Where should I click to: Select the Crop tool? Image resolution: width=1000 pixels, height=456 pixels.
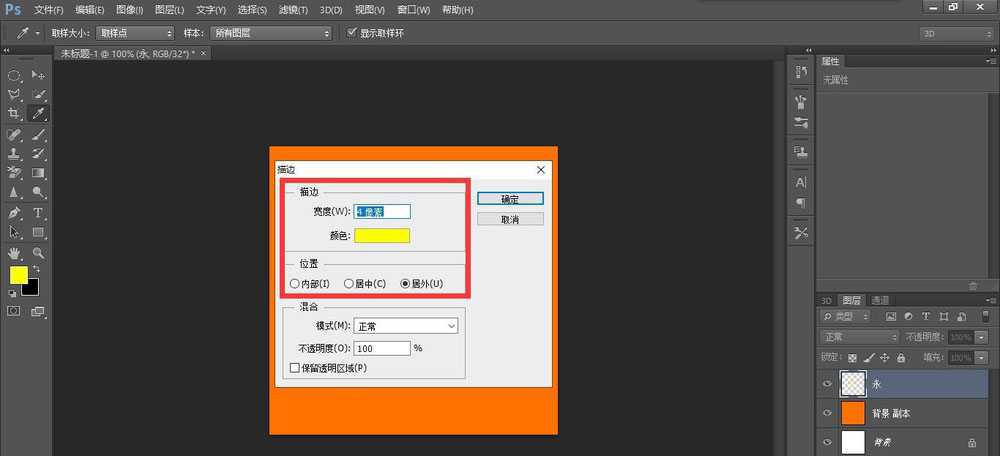[x=14, y=113]
